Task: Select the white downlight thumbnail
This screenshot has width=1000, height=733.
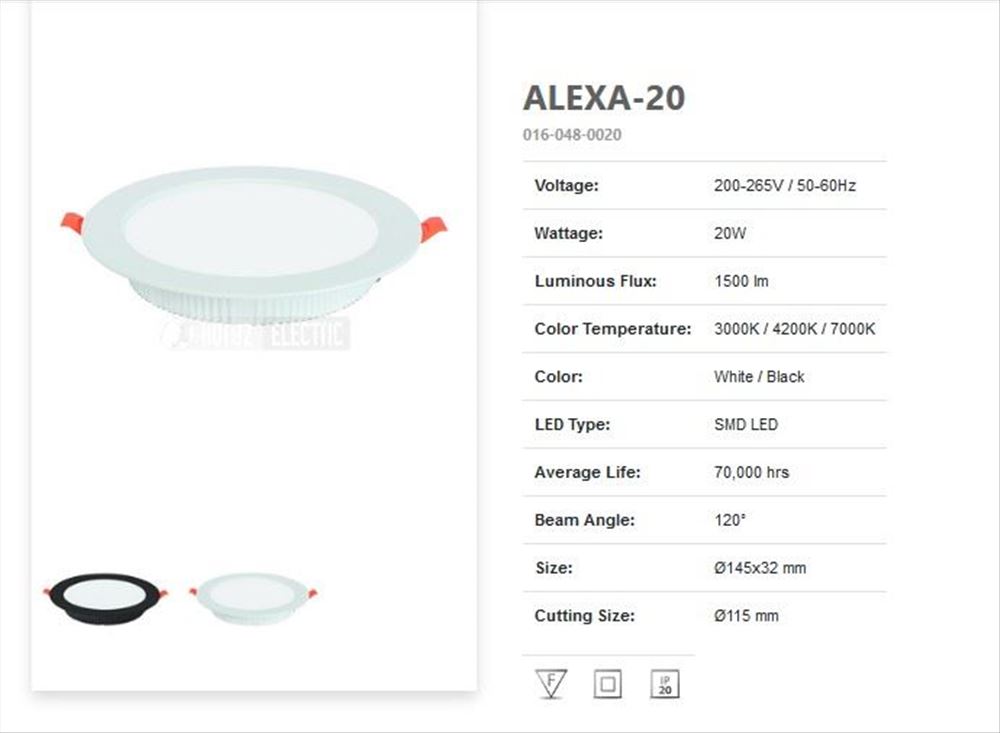Action: [254, 598]
